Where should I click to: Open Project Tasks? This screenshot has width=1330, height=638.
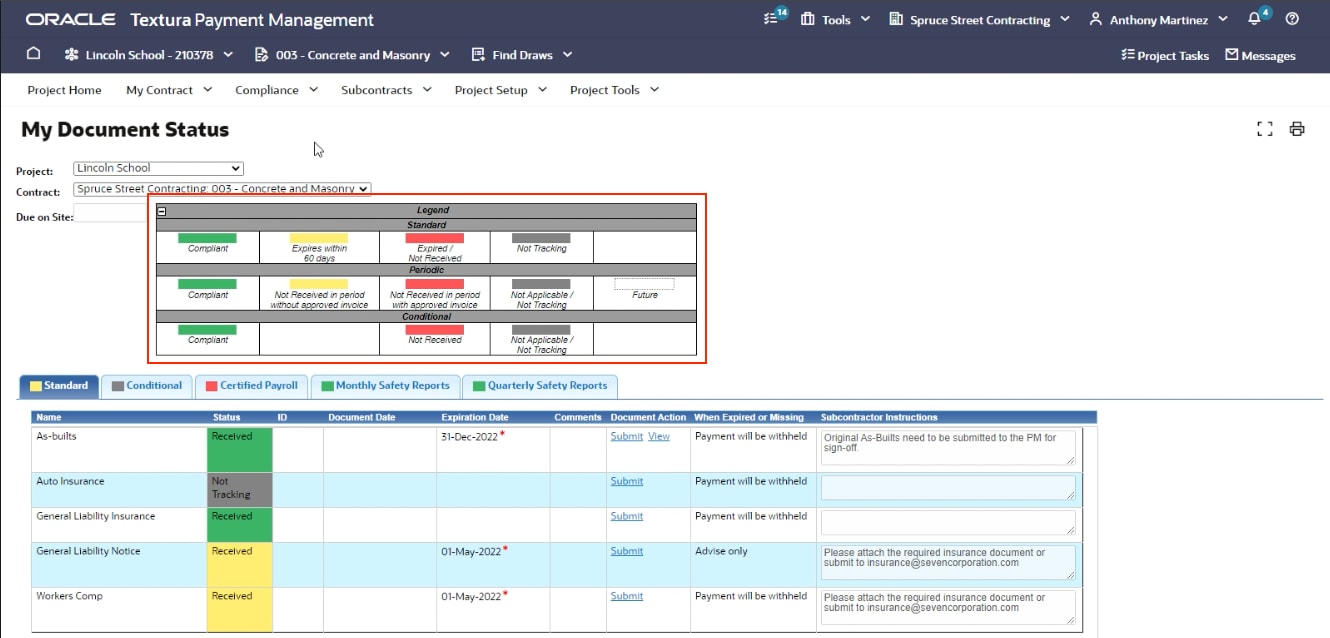1165,56
